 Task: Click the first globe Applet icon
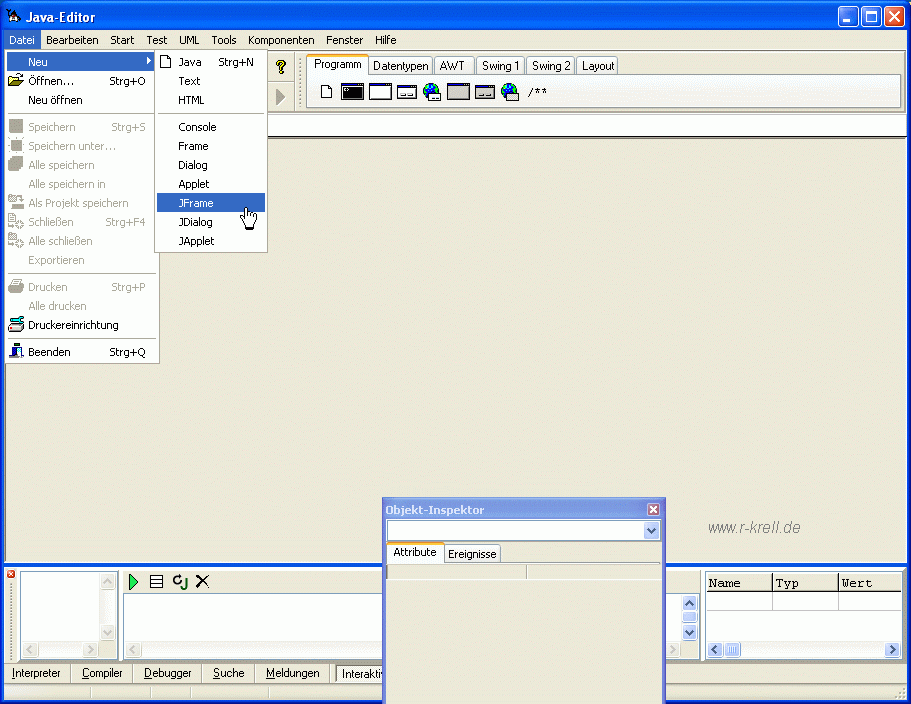pos(432,92)
